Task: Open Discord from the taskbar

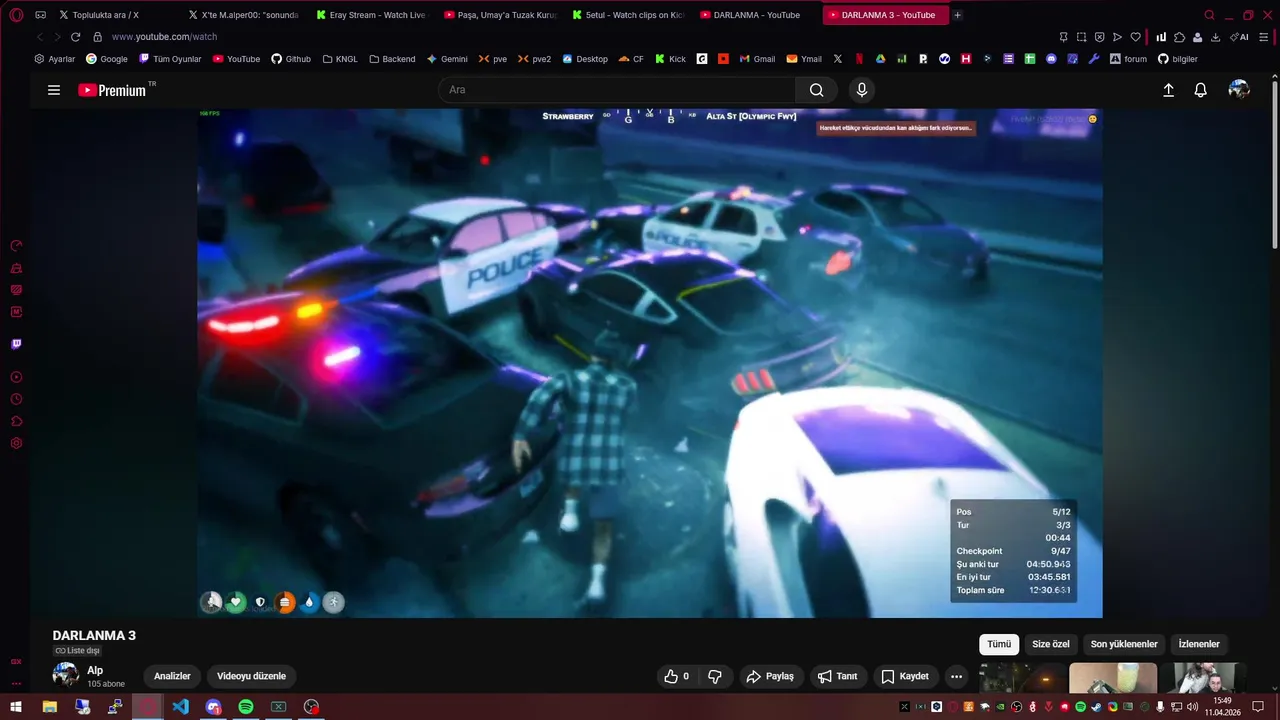Action: [x=213, y=707]
